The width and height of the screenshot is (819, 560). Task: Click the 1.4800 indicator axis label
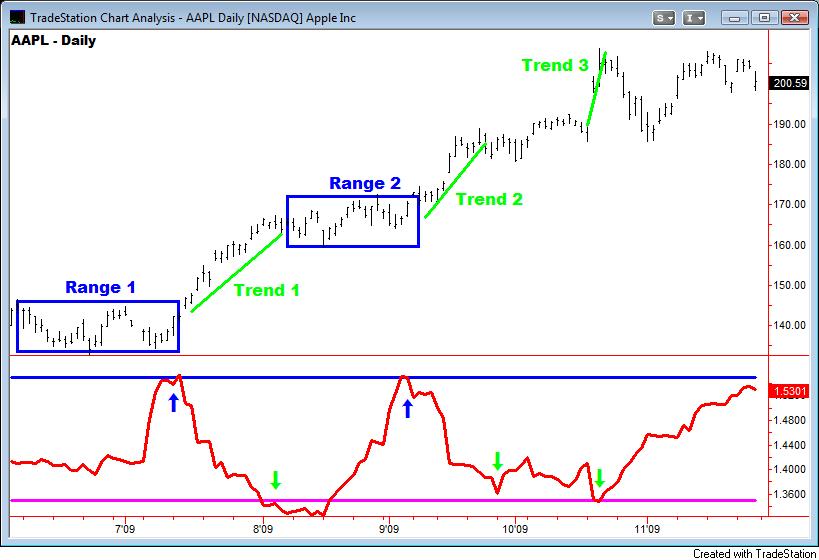coord(790,420)
